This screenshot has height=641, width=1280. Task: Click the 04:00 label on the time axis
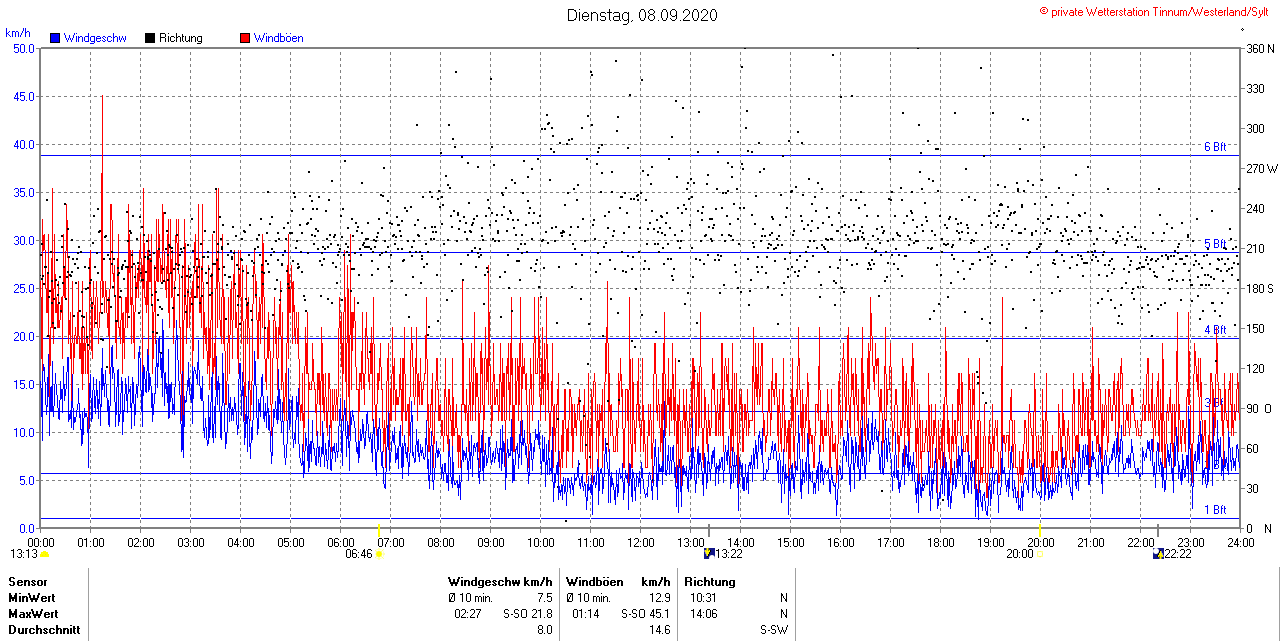(241, 542)
